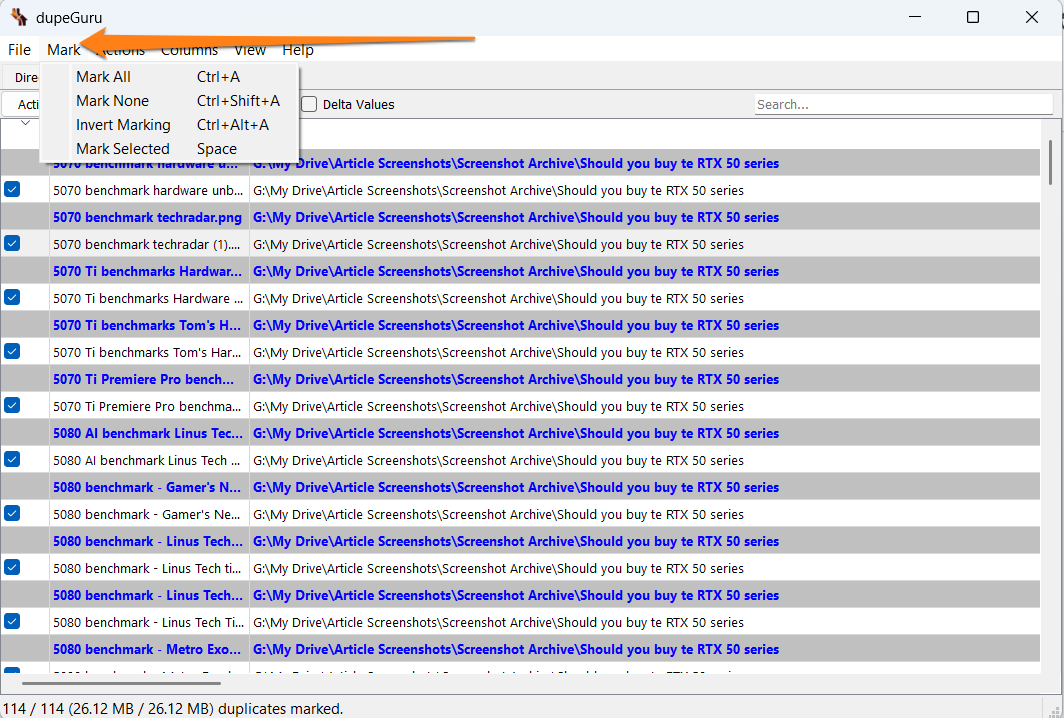Maximize the dupeGuru window
The image size is (1064, 718).
point(972,17)
